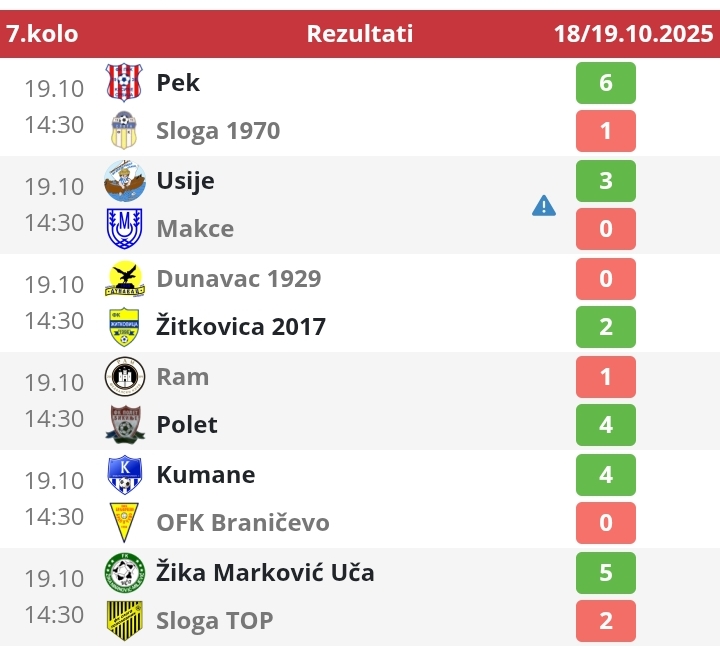Open the Polet team name link
This screenshot has height=648, width=720.
(x=187, y=424)
